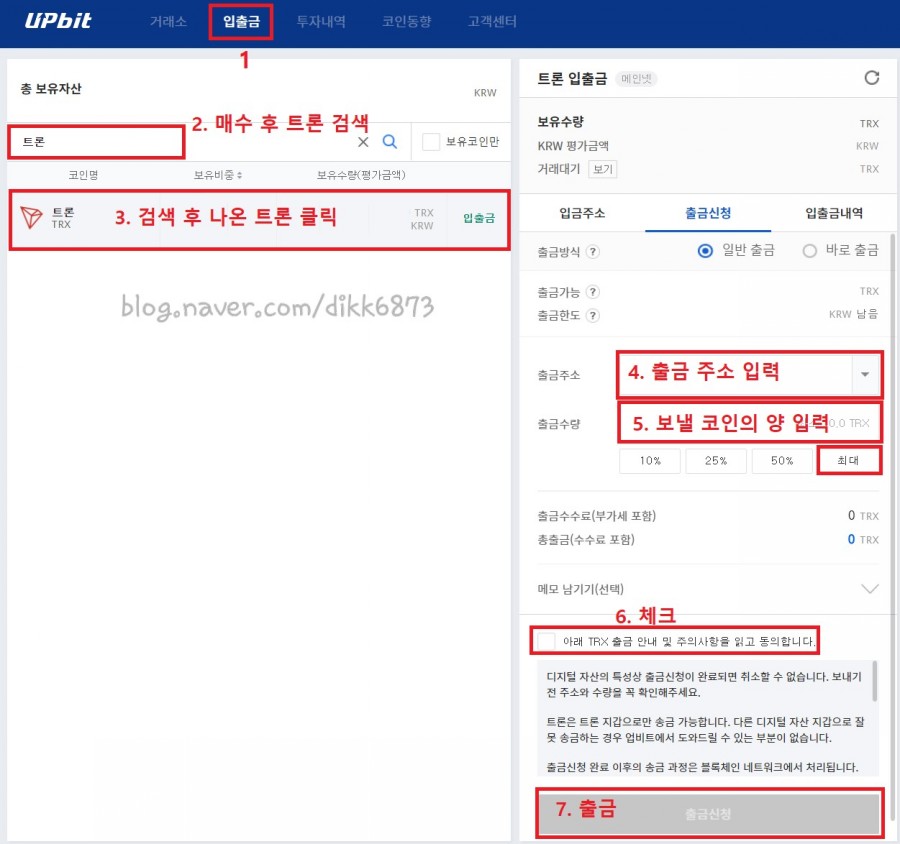Open the 거래소 menu
Screen dimensions: 900x844
(168, 22)
